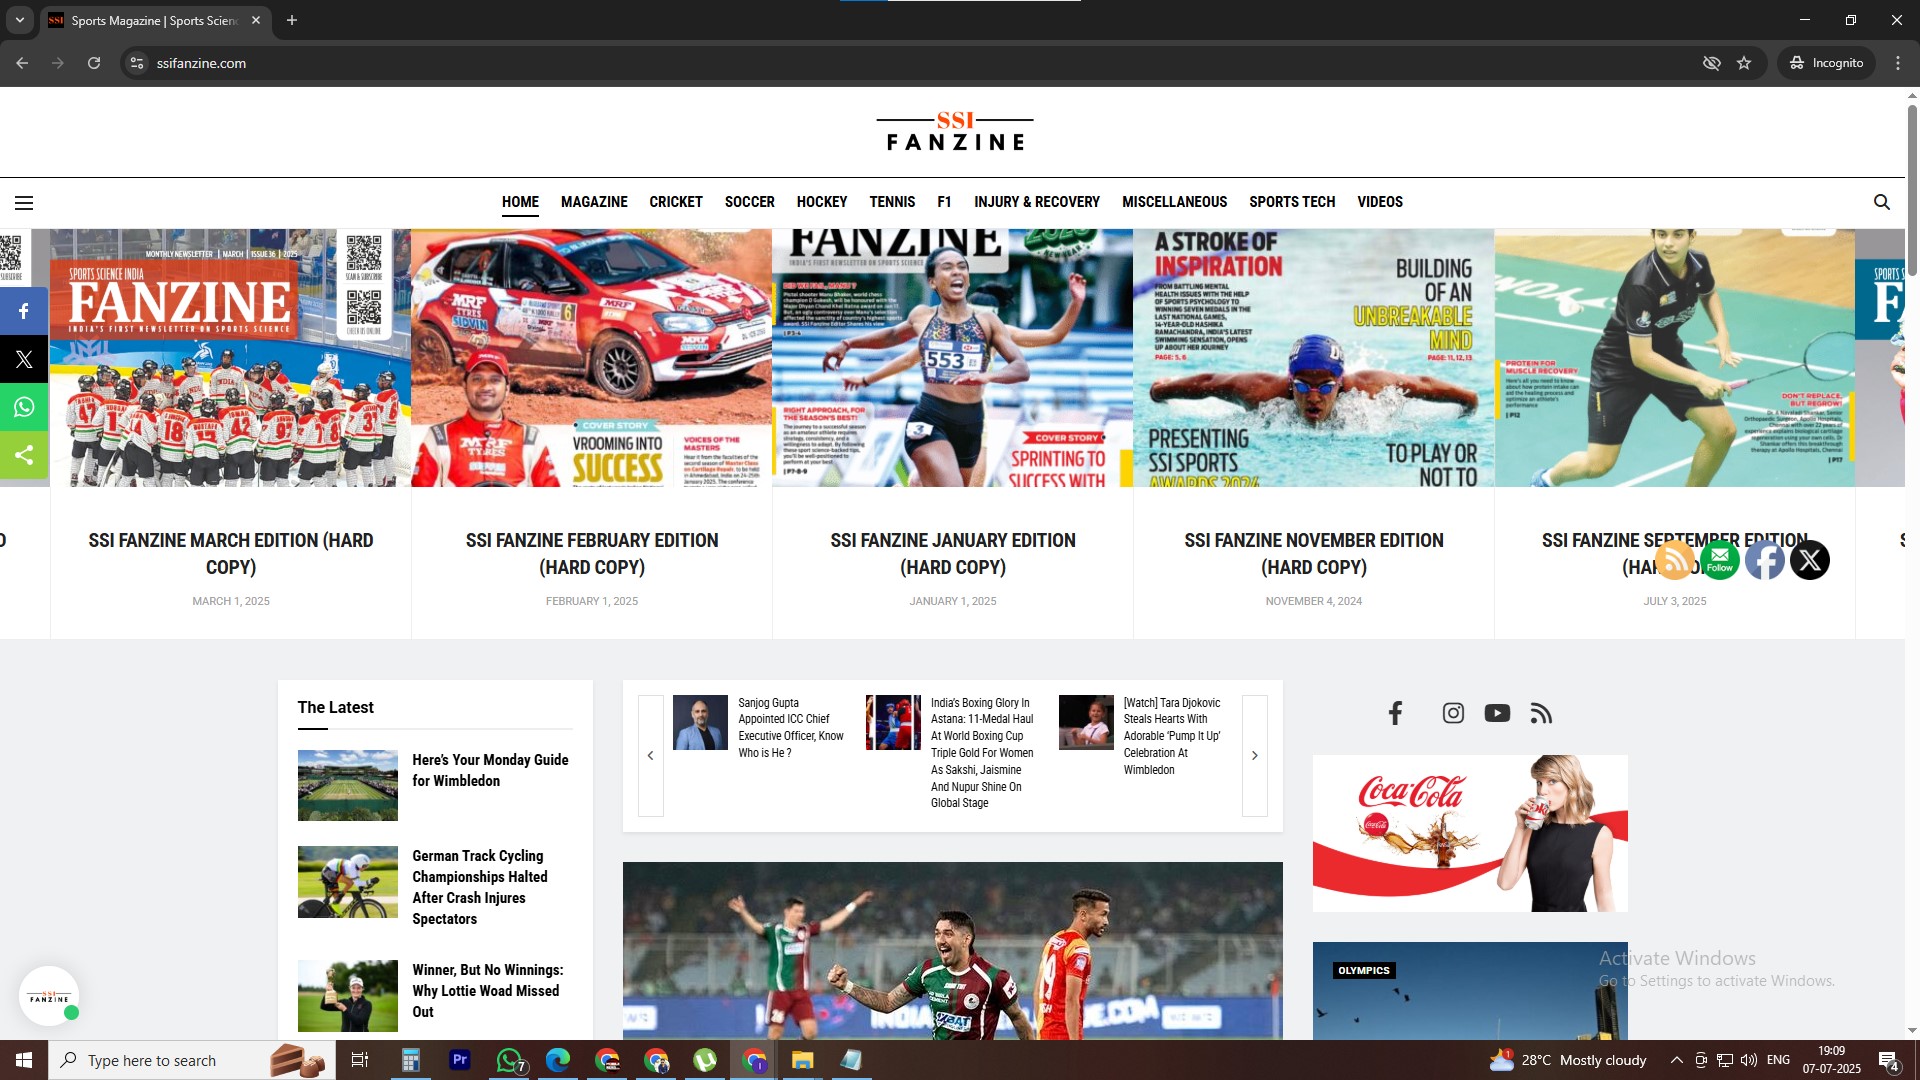Click the green general share sidebar icon
The image size is (1920, 1080).
[x=24, y=456]
